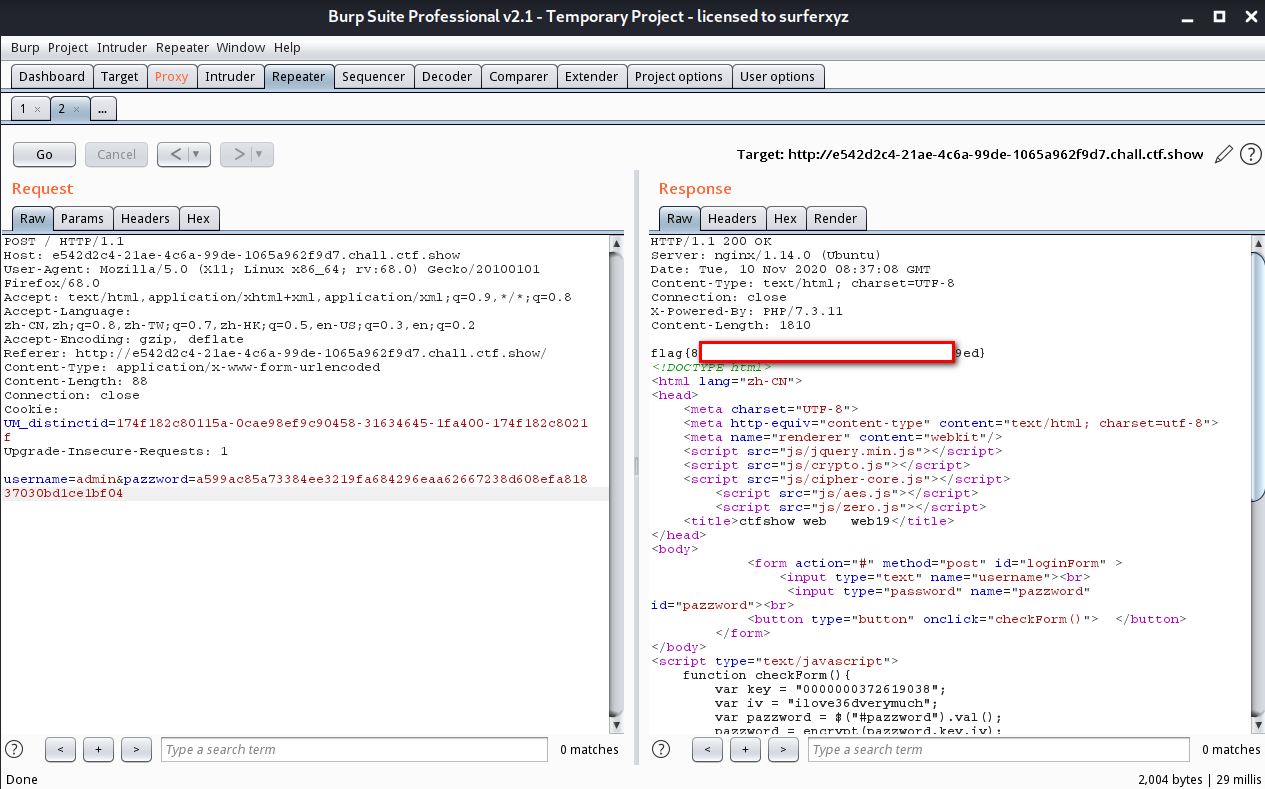
Task: Click the plus button in request search bar
Action: coord(98,749)
